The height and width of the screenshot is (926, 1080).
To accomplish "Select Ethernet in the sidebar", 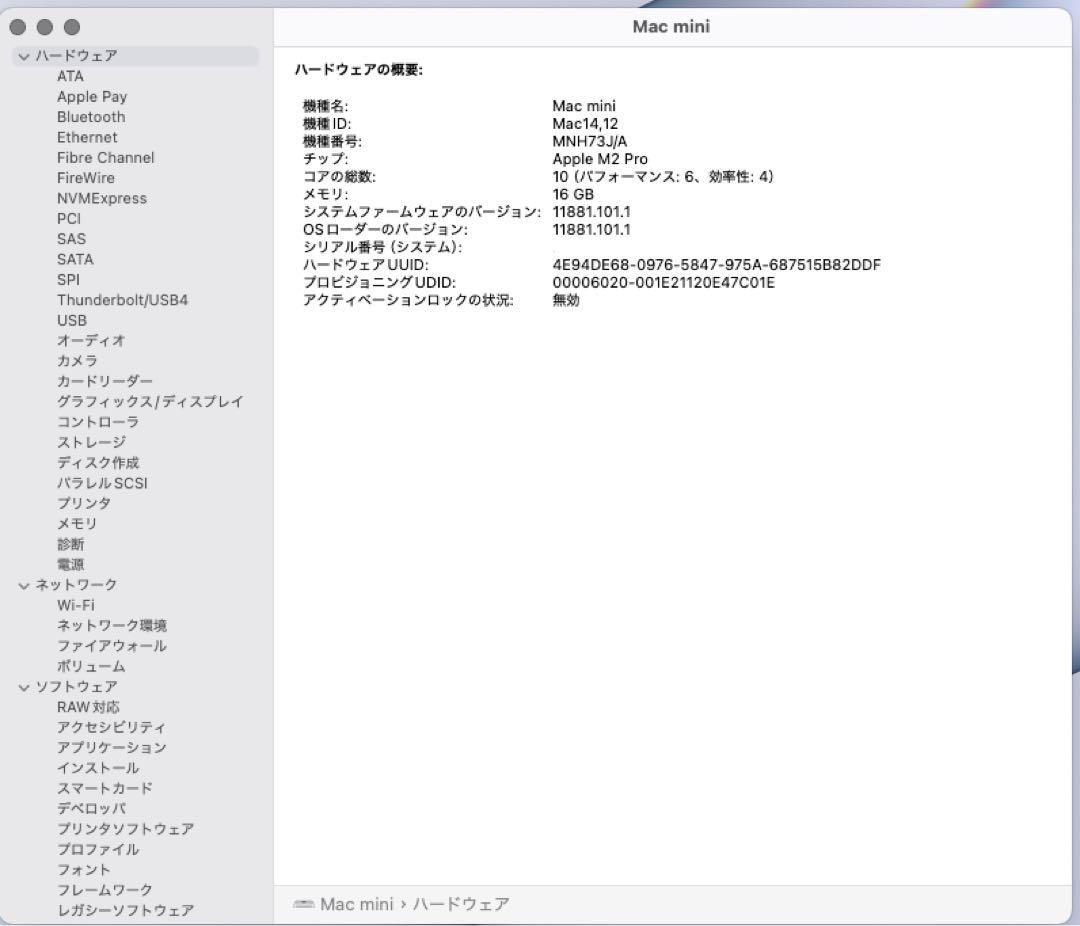I will 87,137.
